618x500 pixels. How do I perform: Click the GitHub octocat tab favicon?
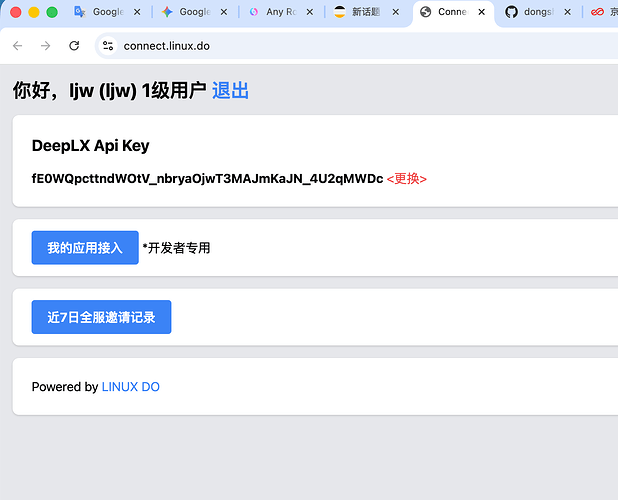(511, 12)
